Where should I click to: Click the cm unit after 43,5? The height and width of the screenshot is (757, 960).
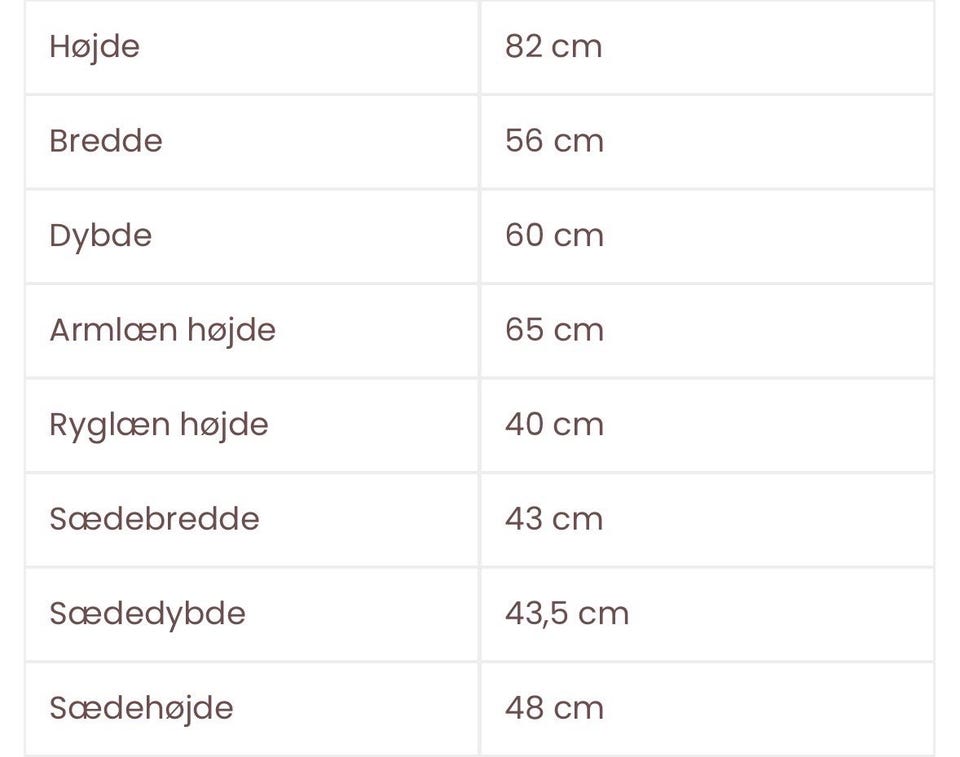click(604, 613)
